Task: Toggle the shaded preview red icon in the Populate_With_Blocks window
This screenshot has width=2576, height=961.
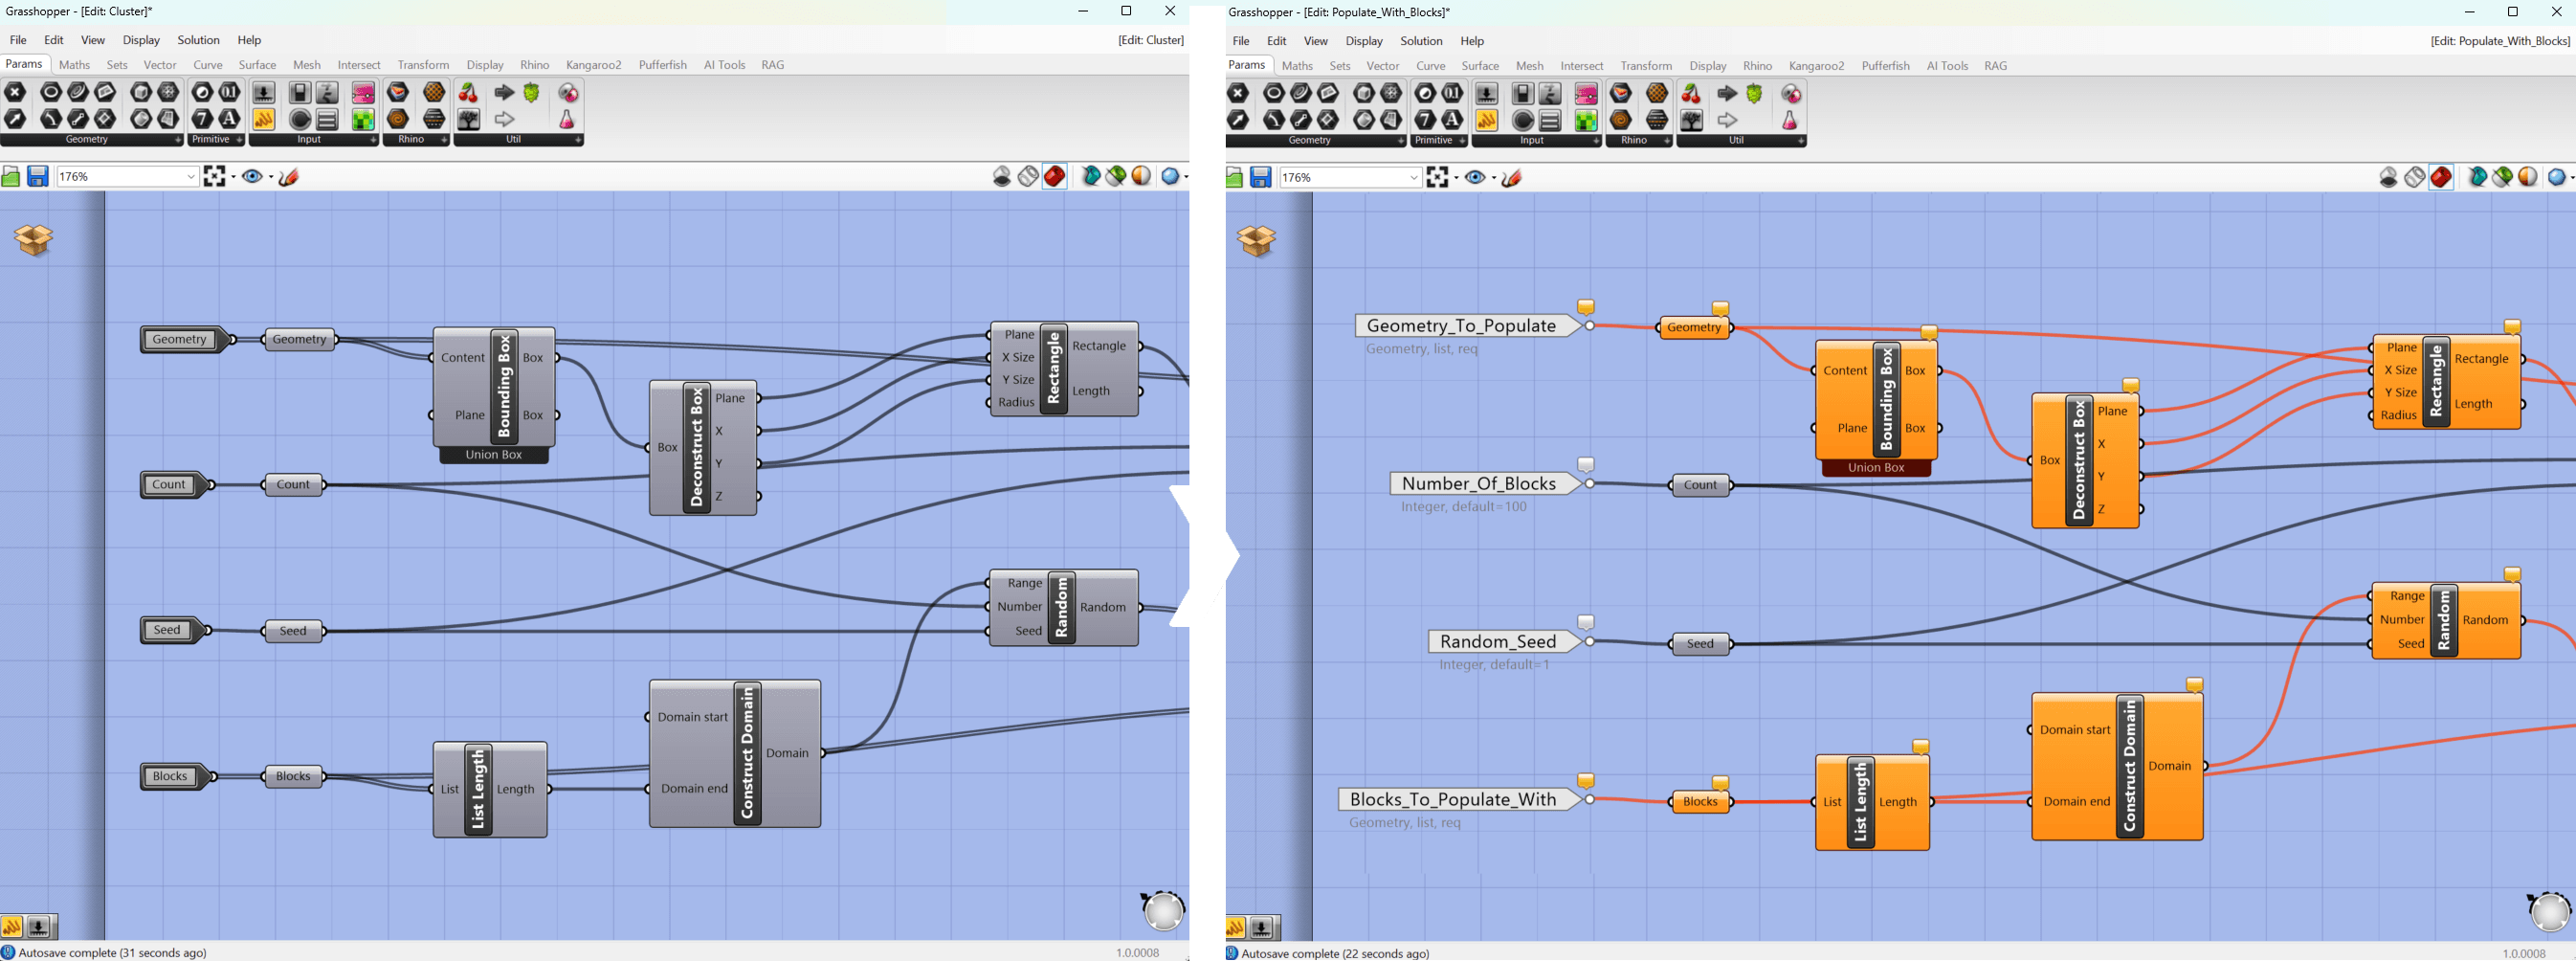Action: pos(2441,177)
